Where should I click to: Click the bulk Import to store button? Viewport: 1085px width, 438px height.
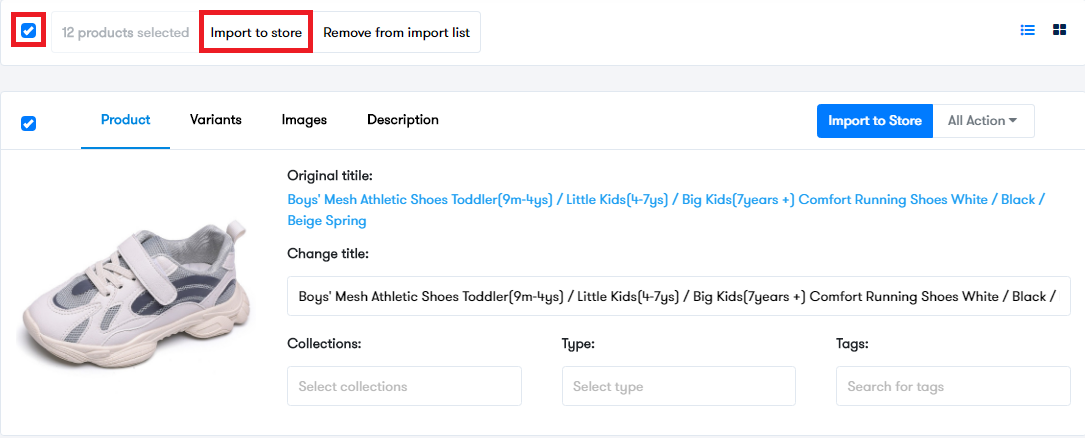256,33
